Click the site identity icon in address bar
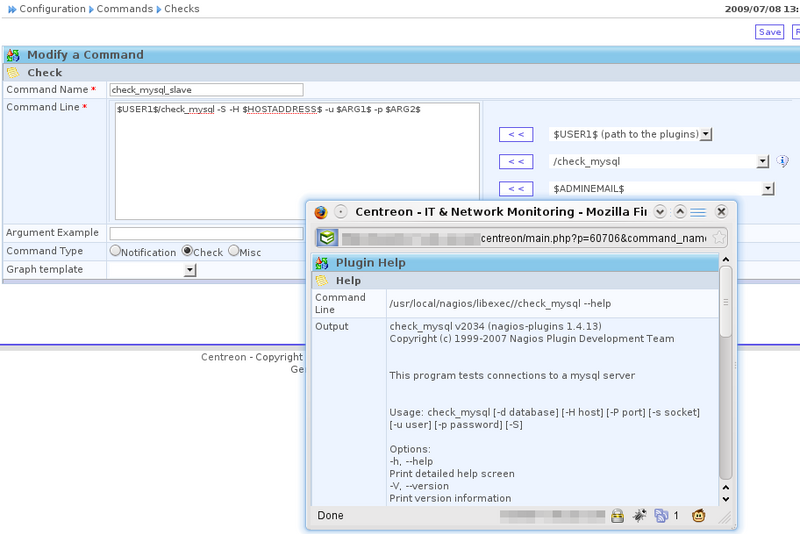The height and width of the screenshot is (534, 800). (327, 238)
